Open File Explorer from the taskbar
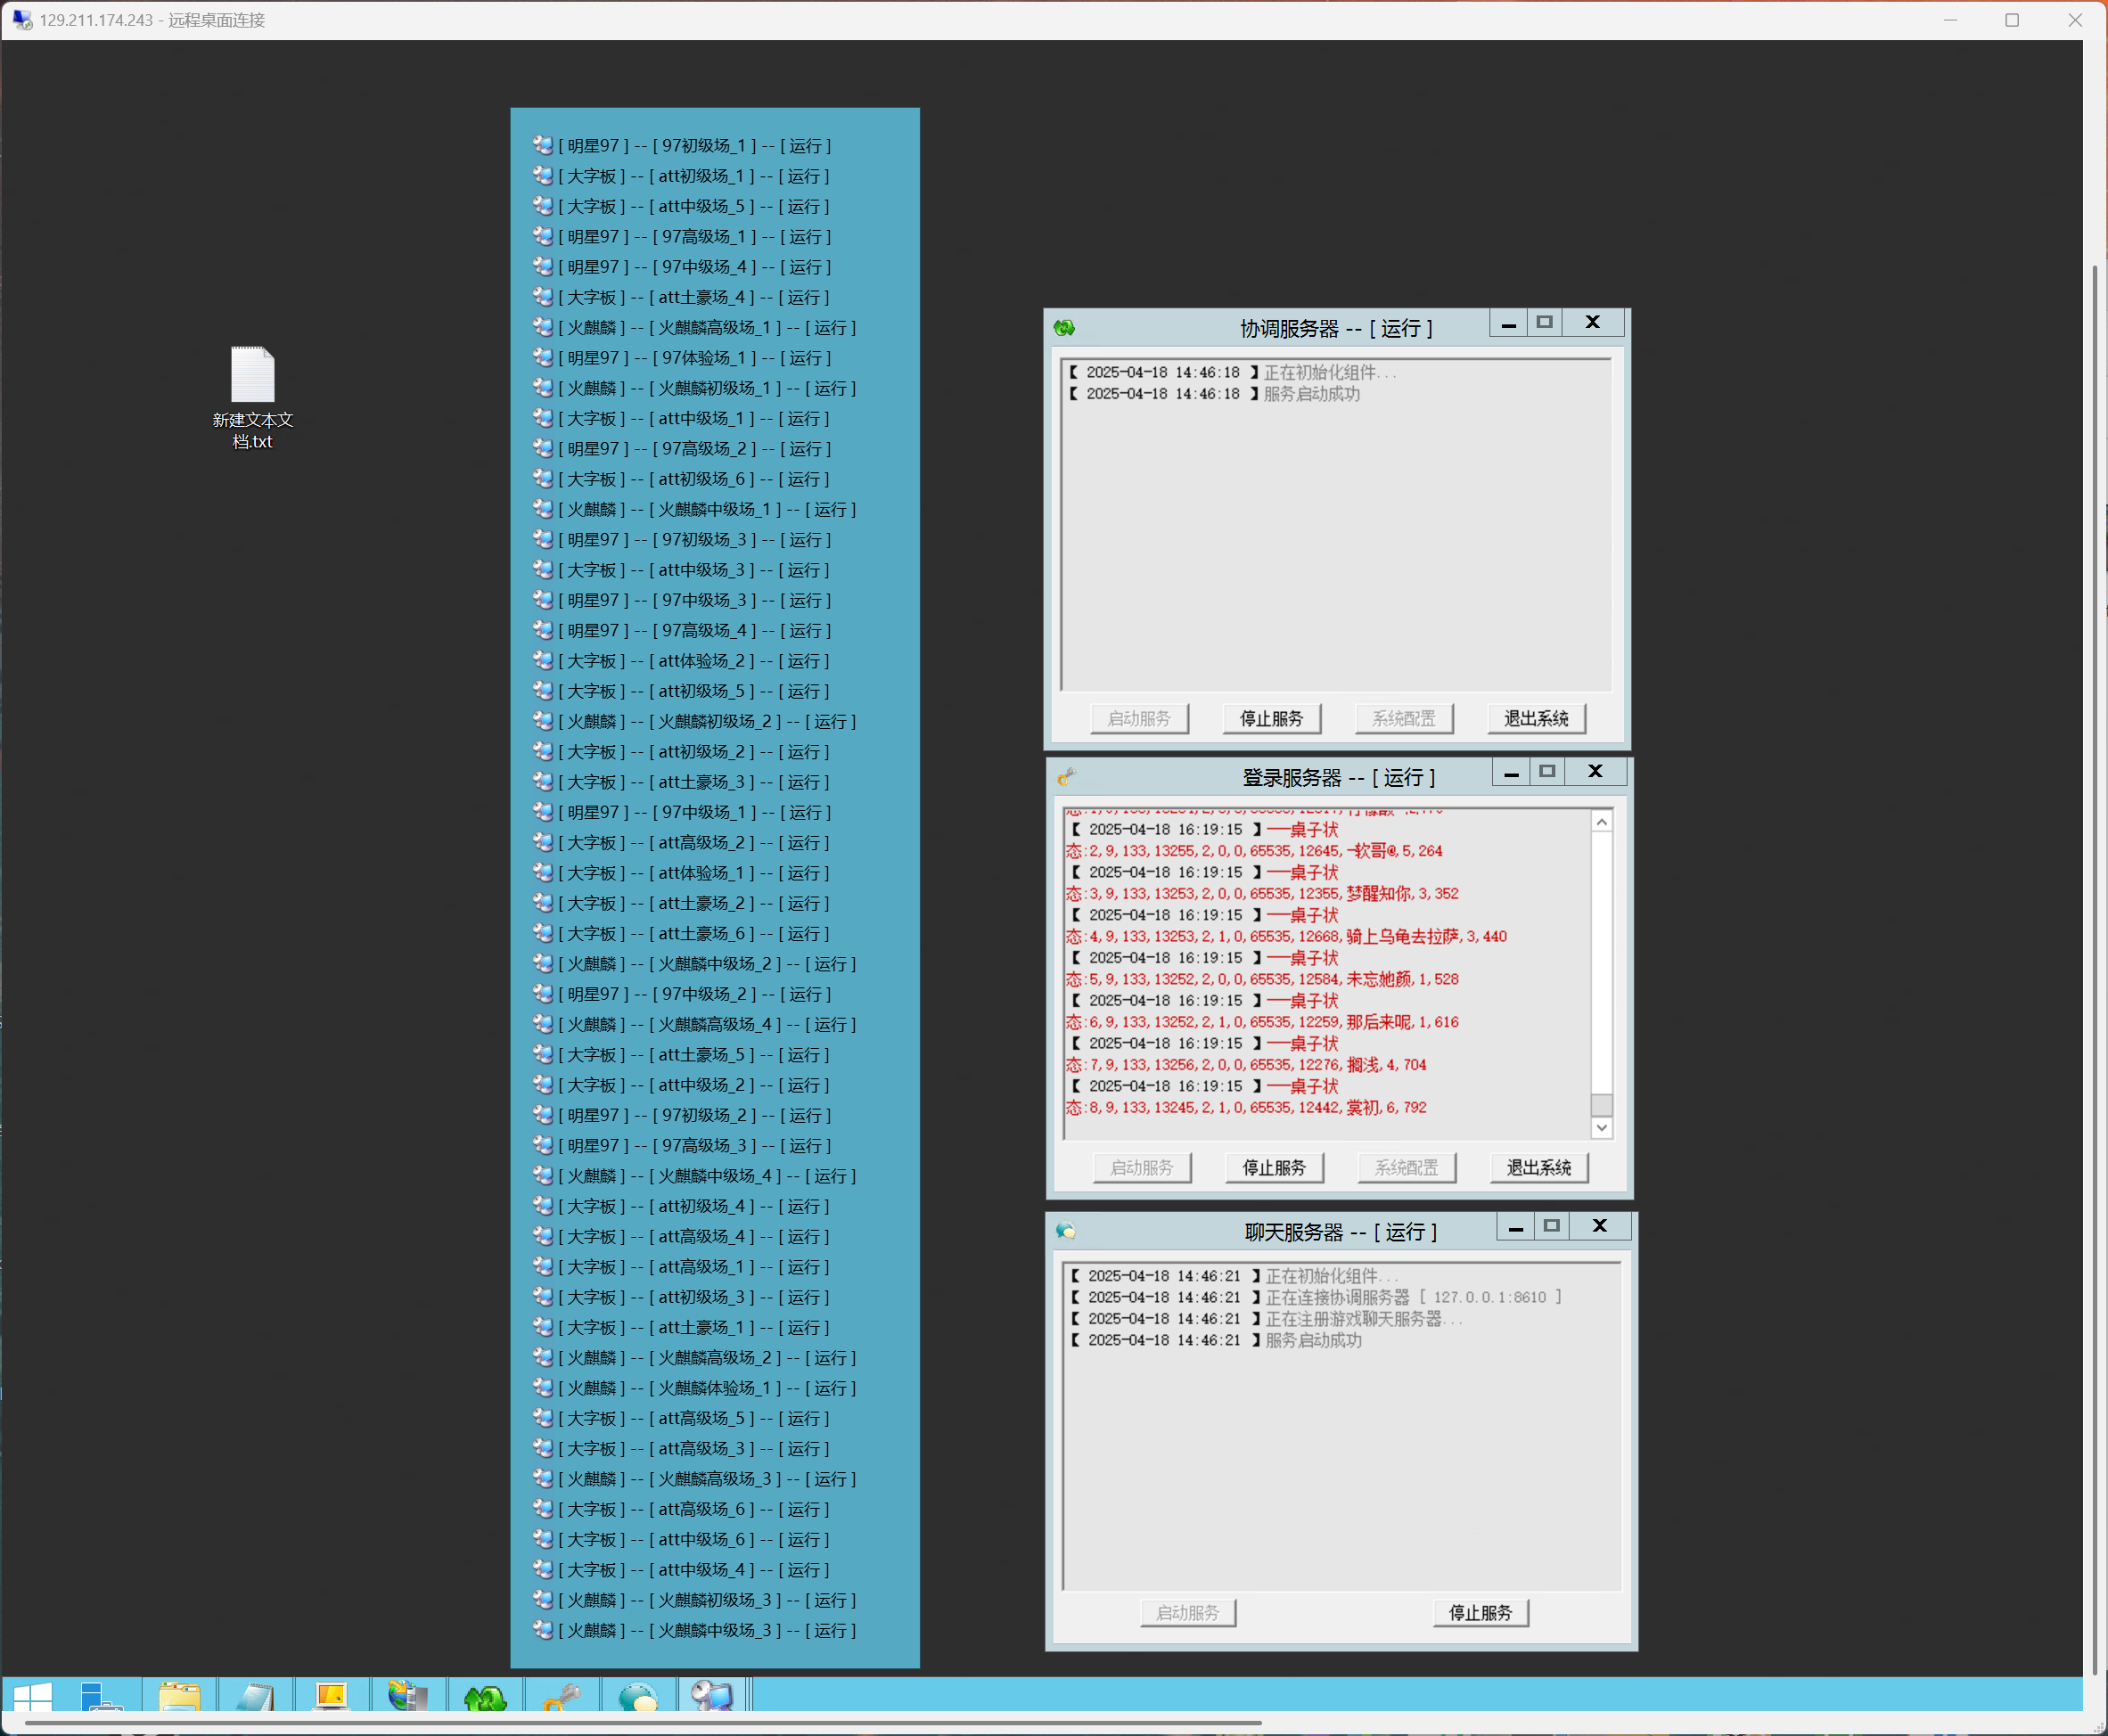Viewport: 2108px width, 1736px height. [x=180, y=1696]
